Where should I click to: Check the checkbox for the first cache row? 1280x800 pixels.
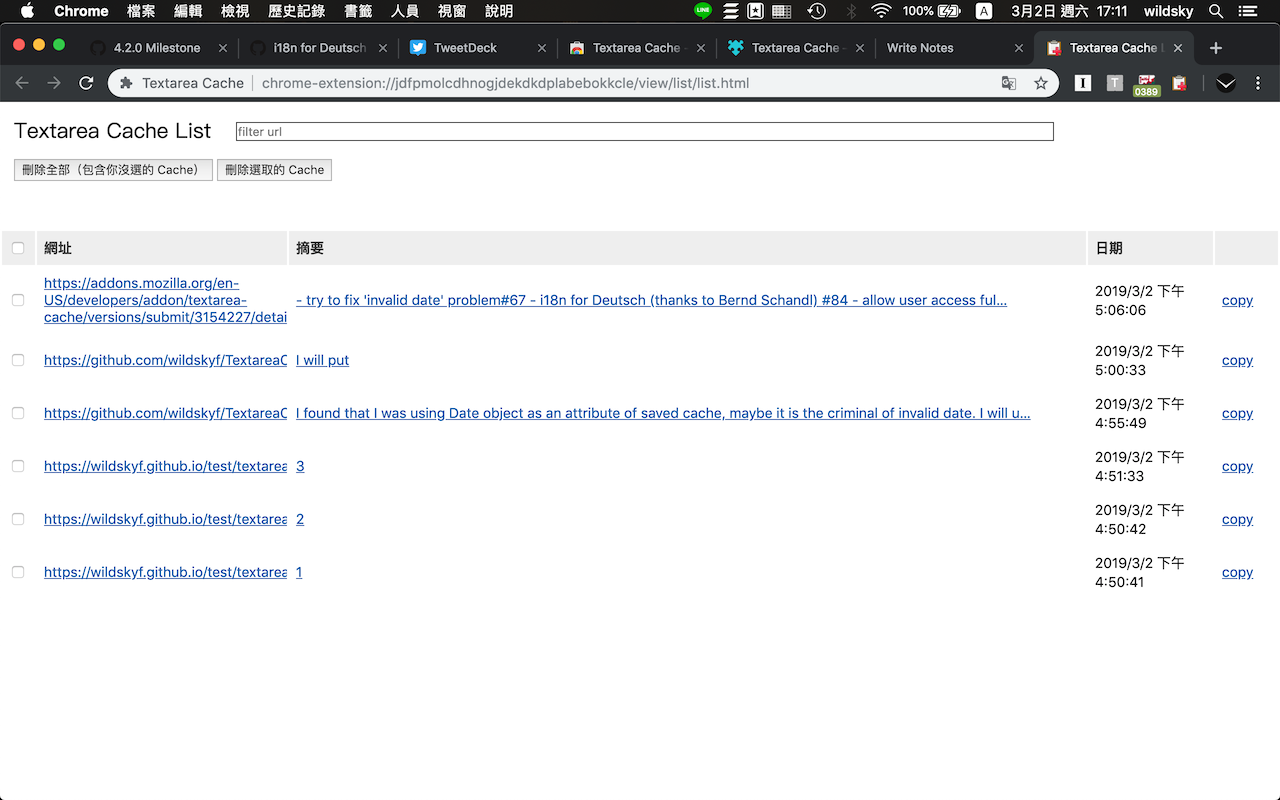click(18, 300)
